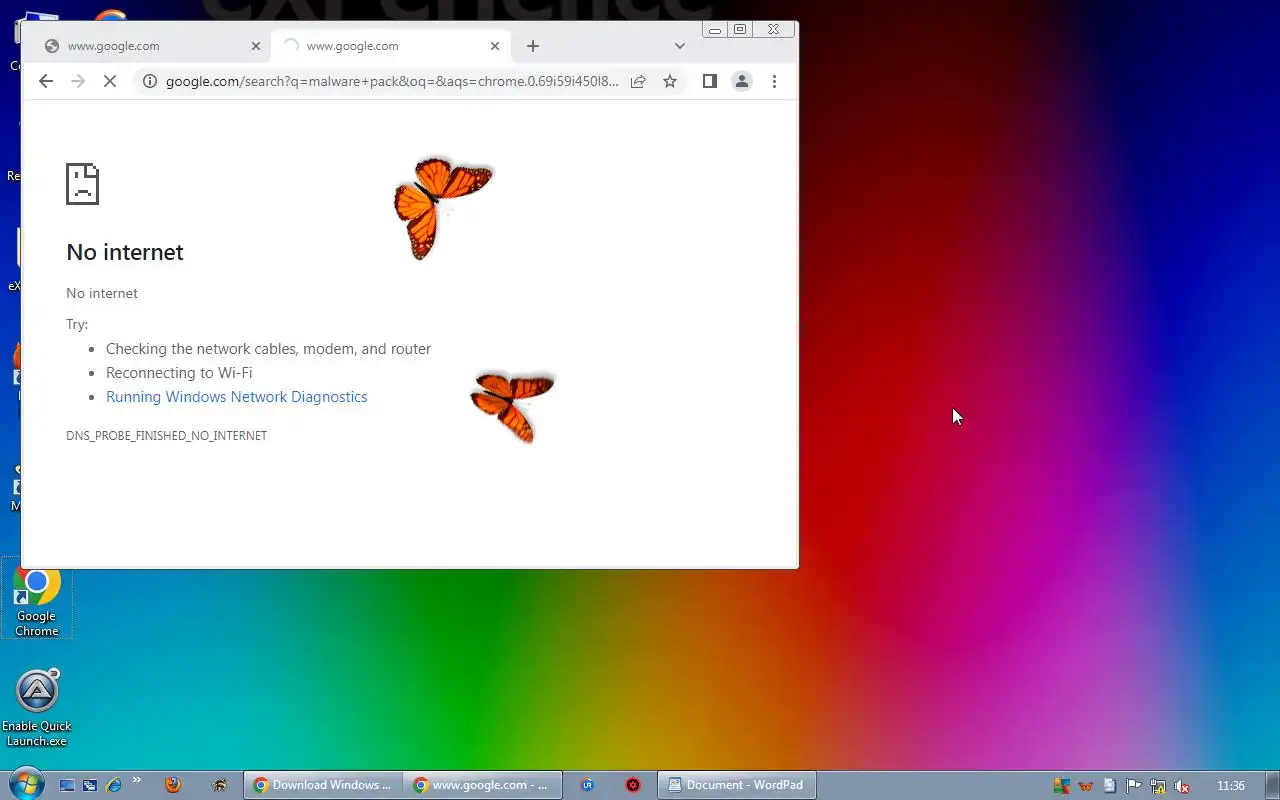
Task: Open the Google Chrome desktop shortcut
Action: (x=37, y=600)
